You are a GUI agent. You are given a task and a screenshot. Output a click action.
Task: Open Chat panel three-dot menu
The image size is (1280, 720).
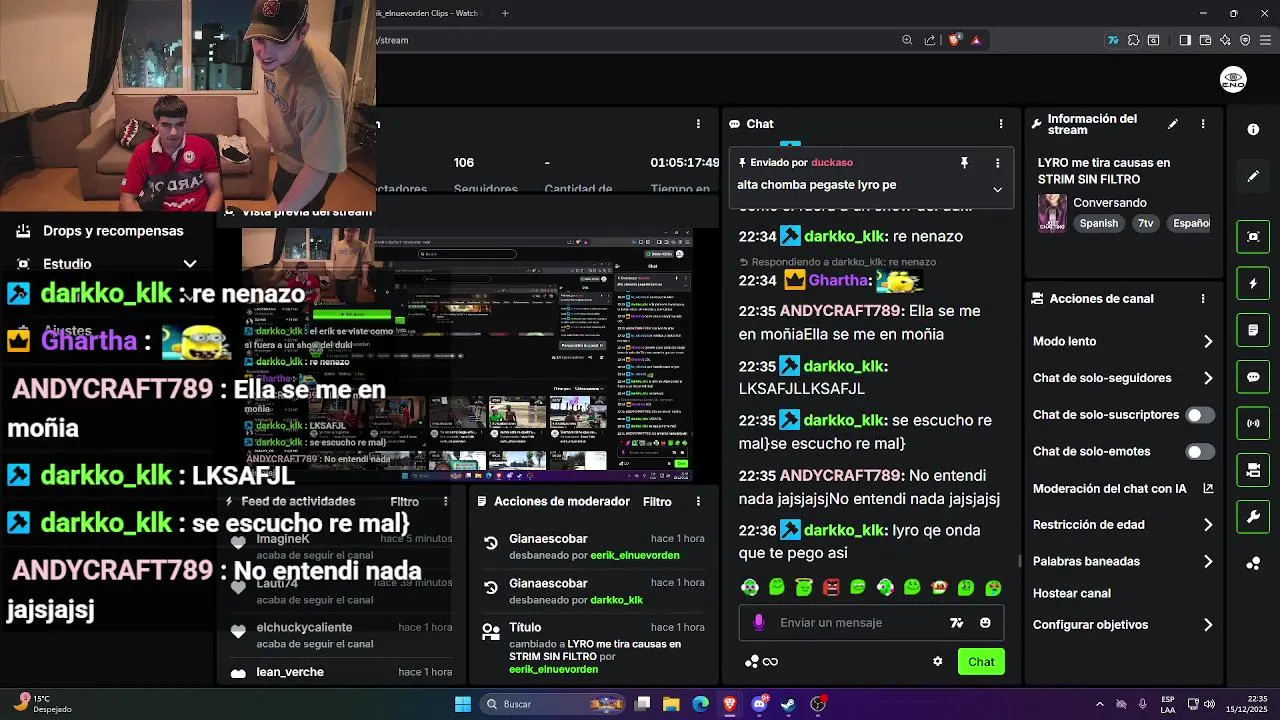(x=1001, y=124)
